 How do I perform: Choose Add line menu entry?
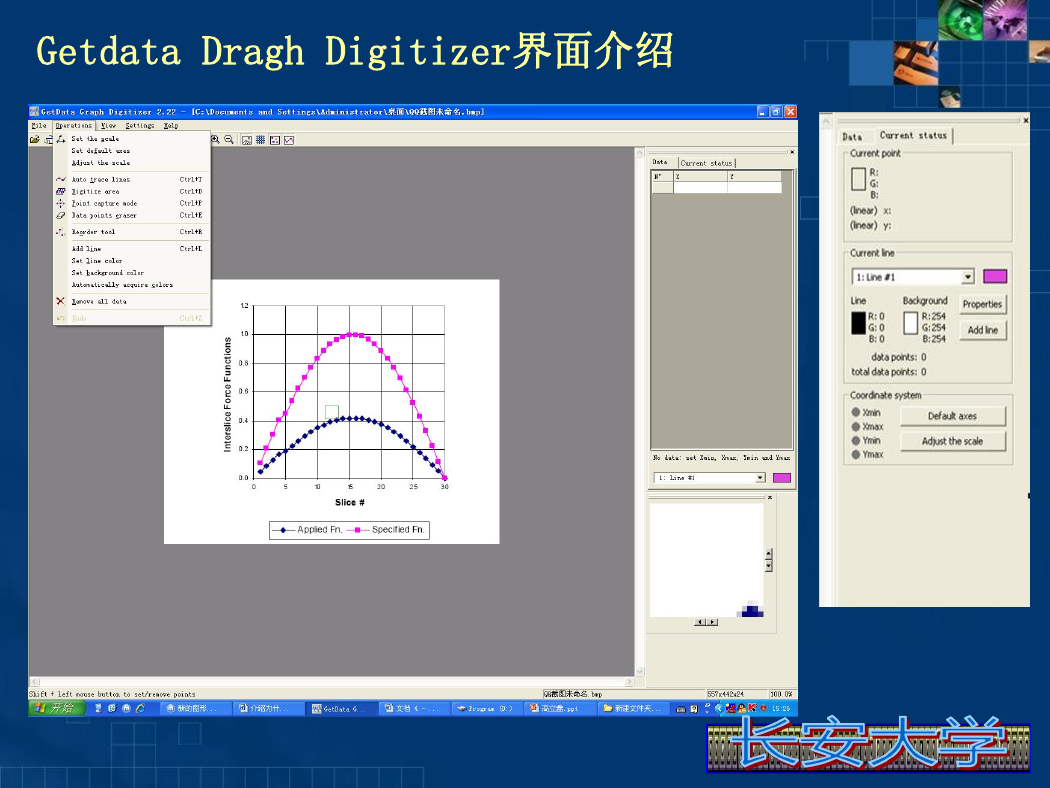coord(132,248)
